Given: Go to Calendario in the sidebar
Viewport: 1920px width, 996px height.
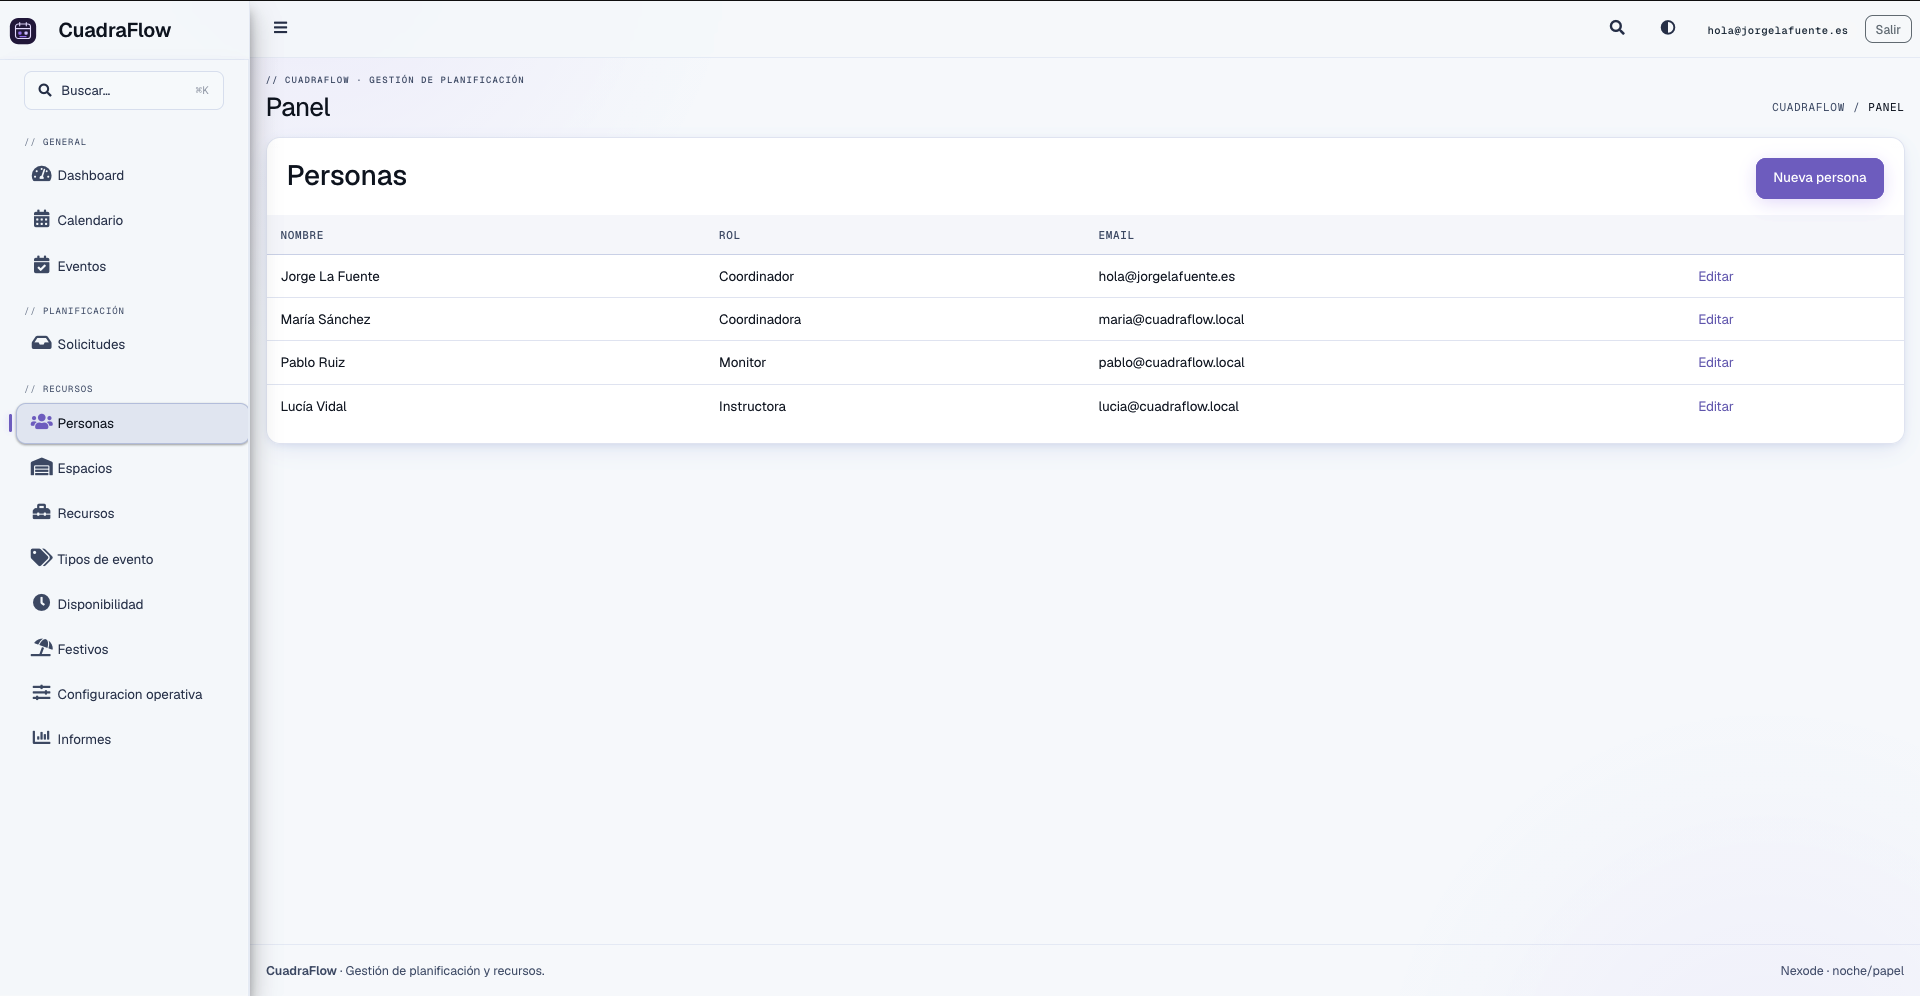Looking at the screenshot, I should [x=132, y=220].
